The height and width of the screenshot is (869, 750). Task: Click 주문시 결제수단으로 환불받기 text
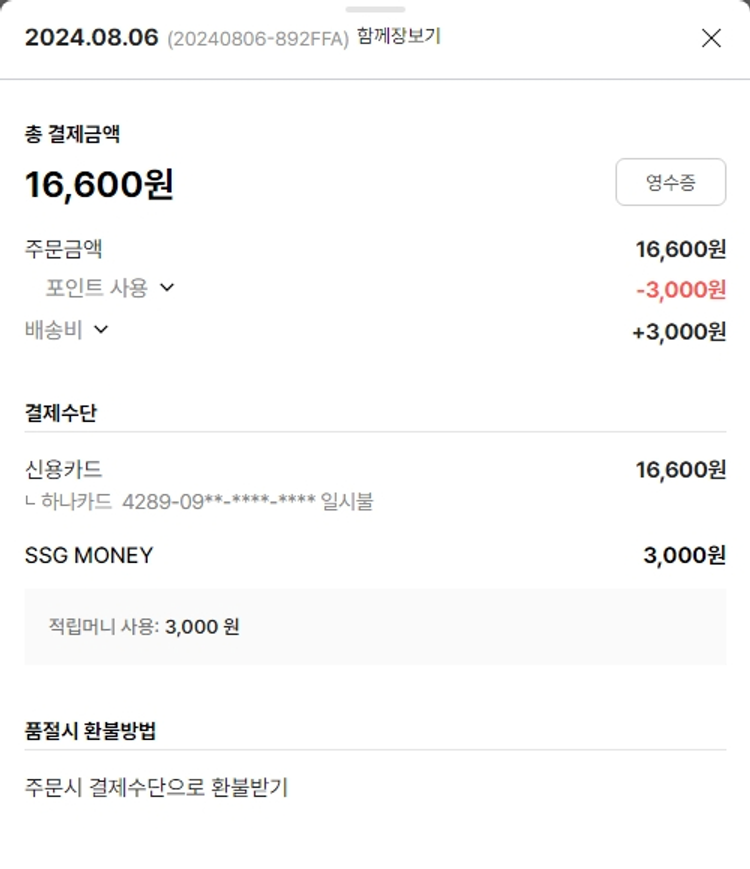[156, 787]
